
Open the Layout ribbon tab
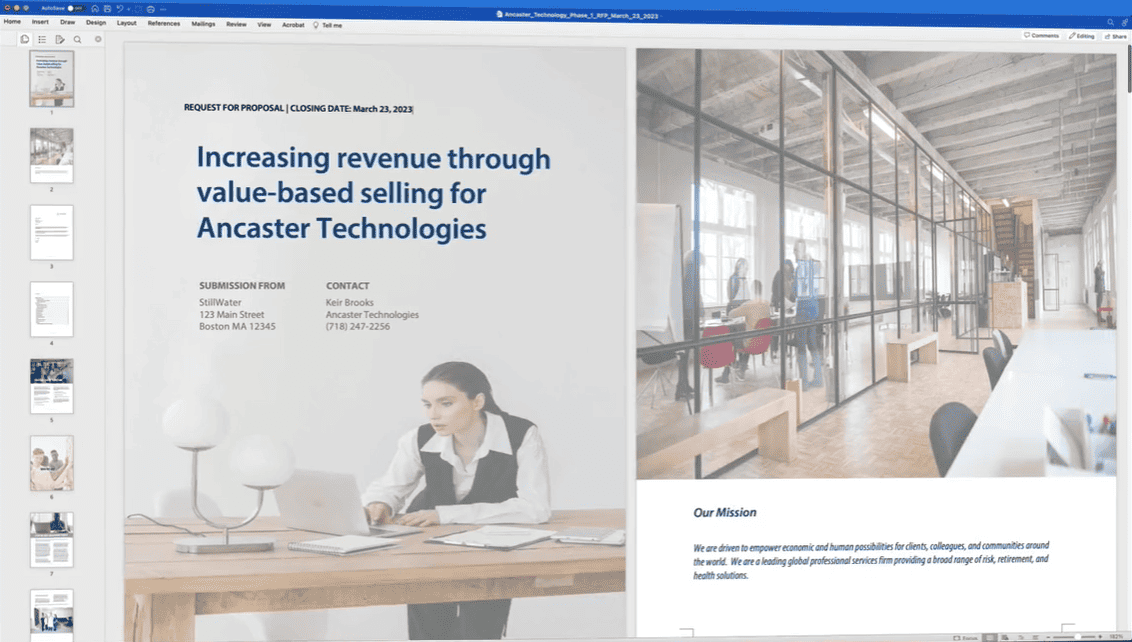(127, 23)
